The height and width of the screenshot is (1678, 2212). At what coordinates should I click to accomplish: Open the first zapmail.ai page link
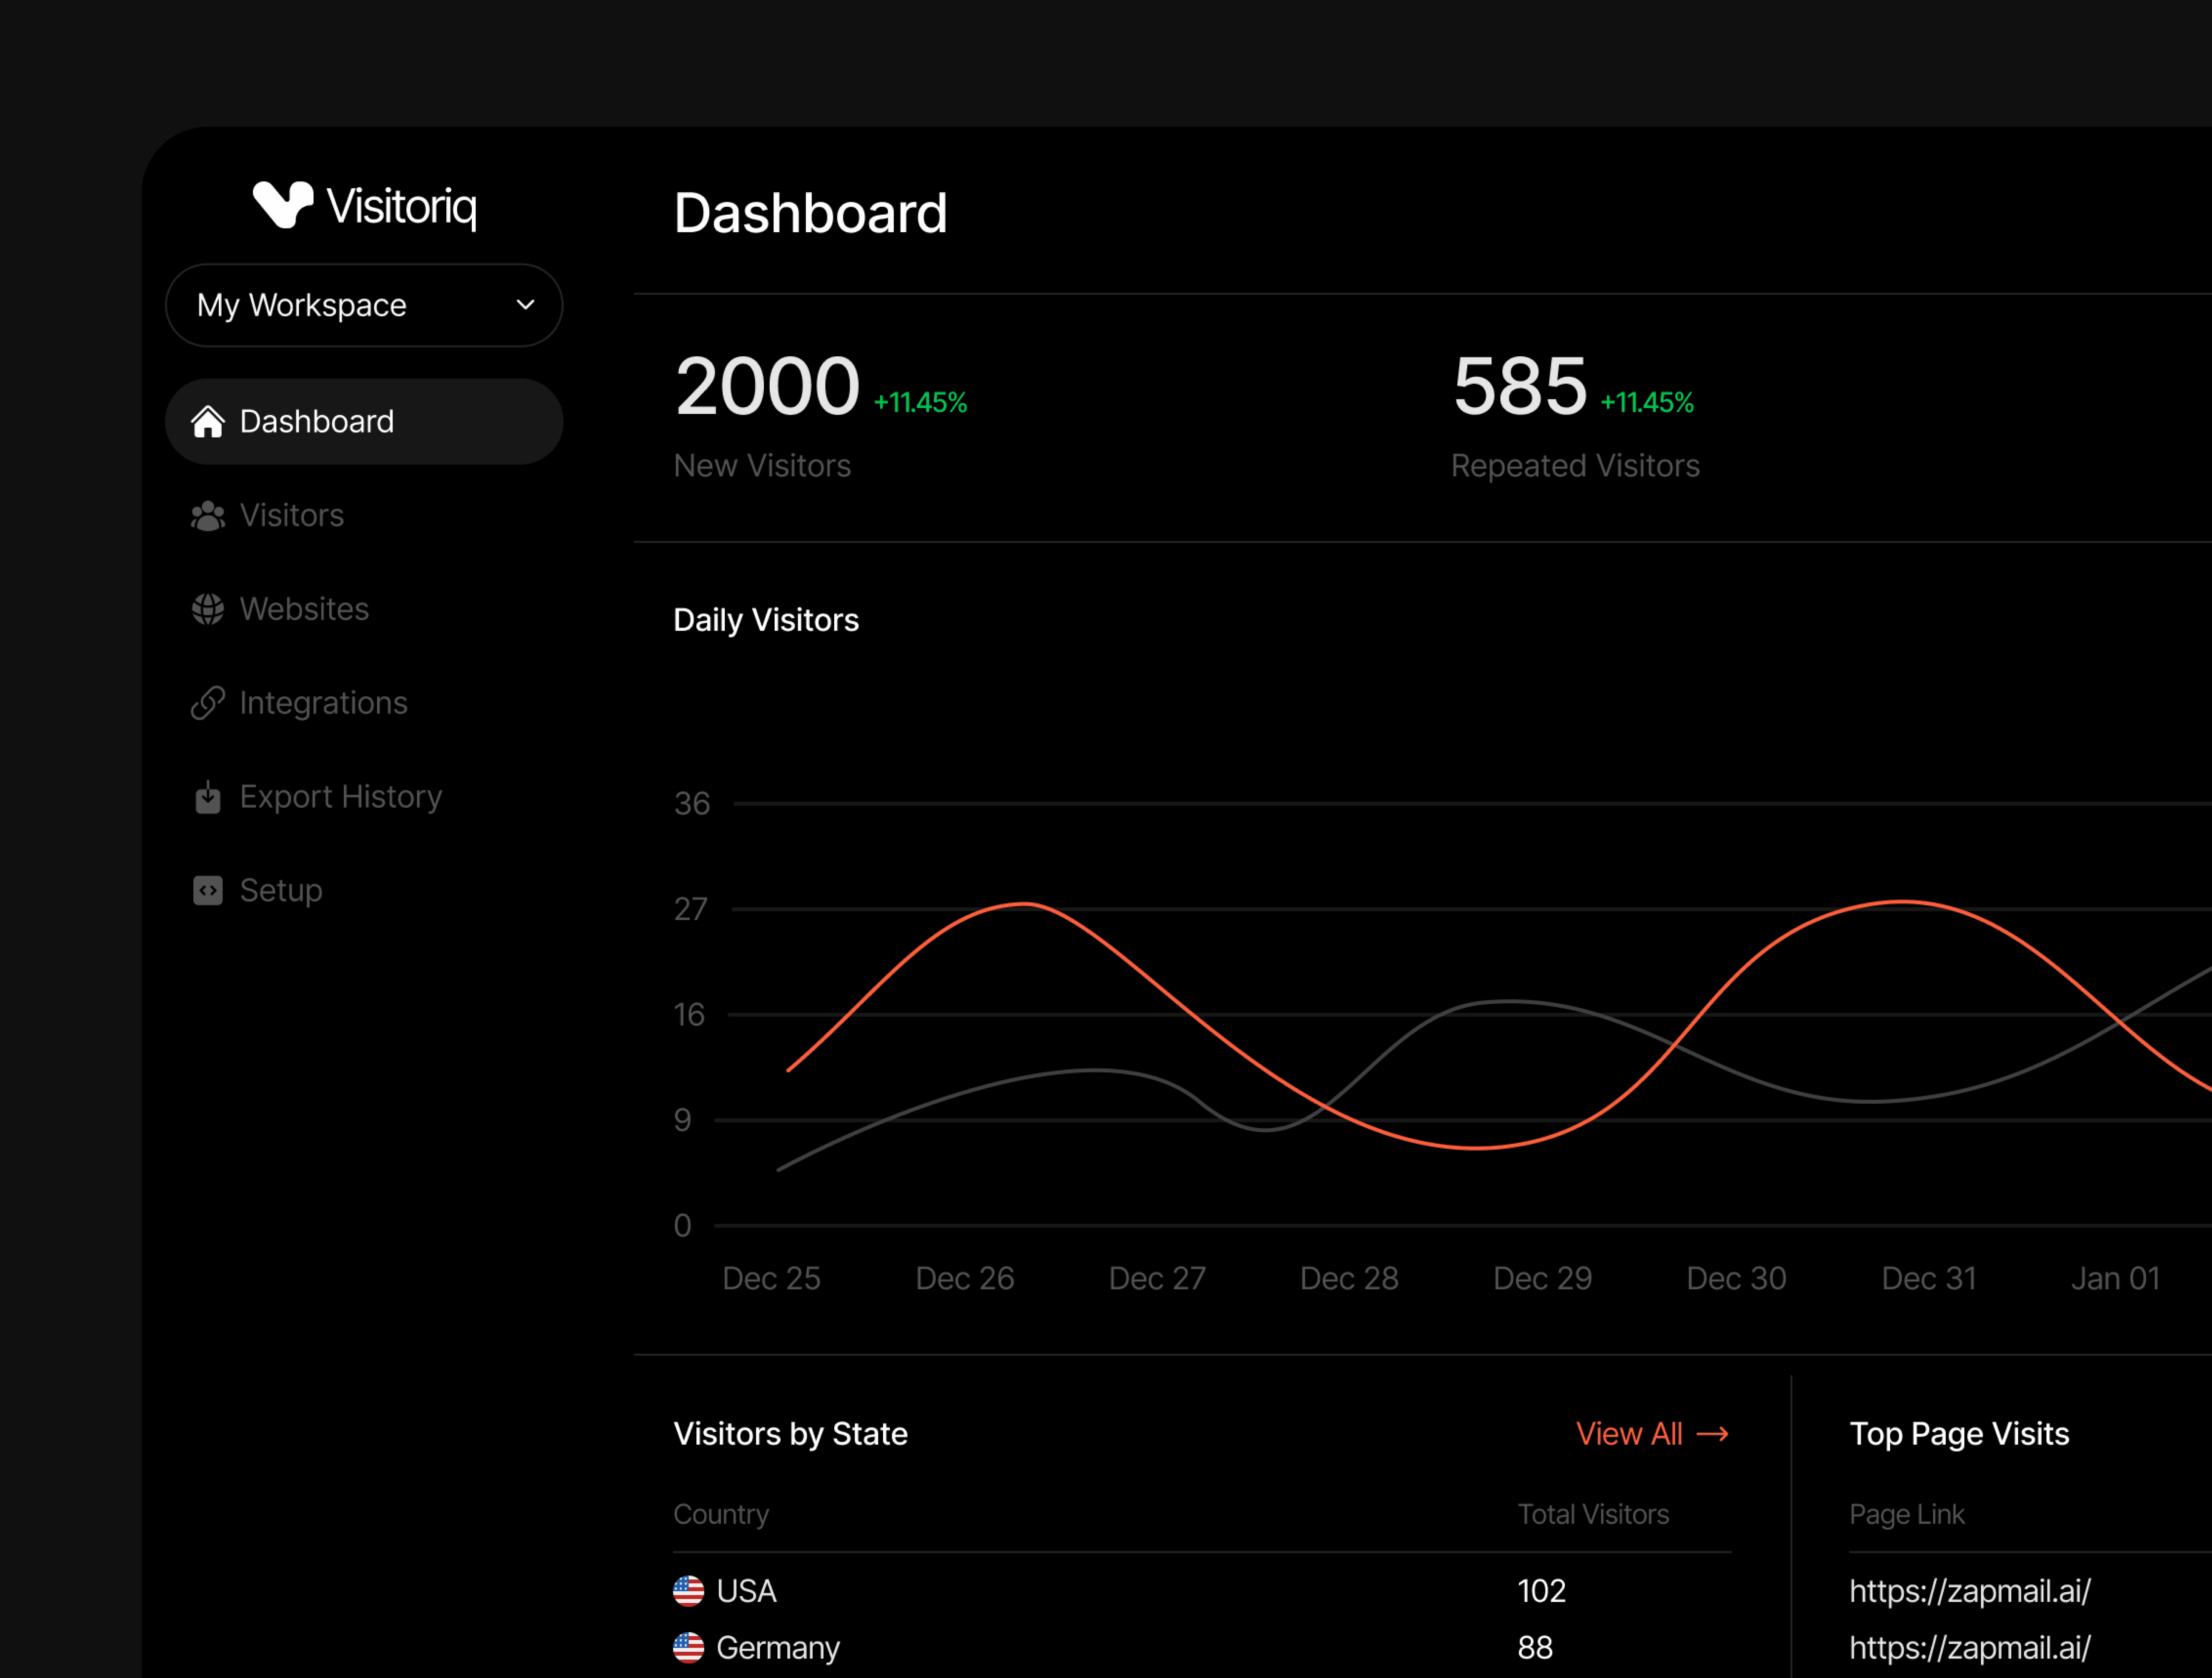[x=1969, y=1591]
